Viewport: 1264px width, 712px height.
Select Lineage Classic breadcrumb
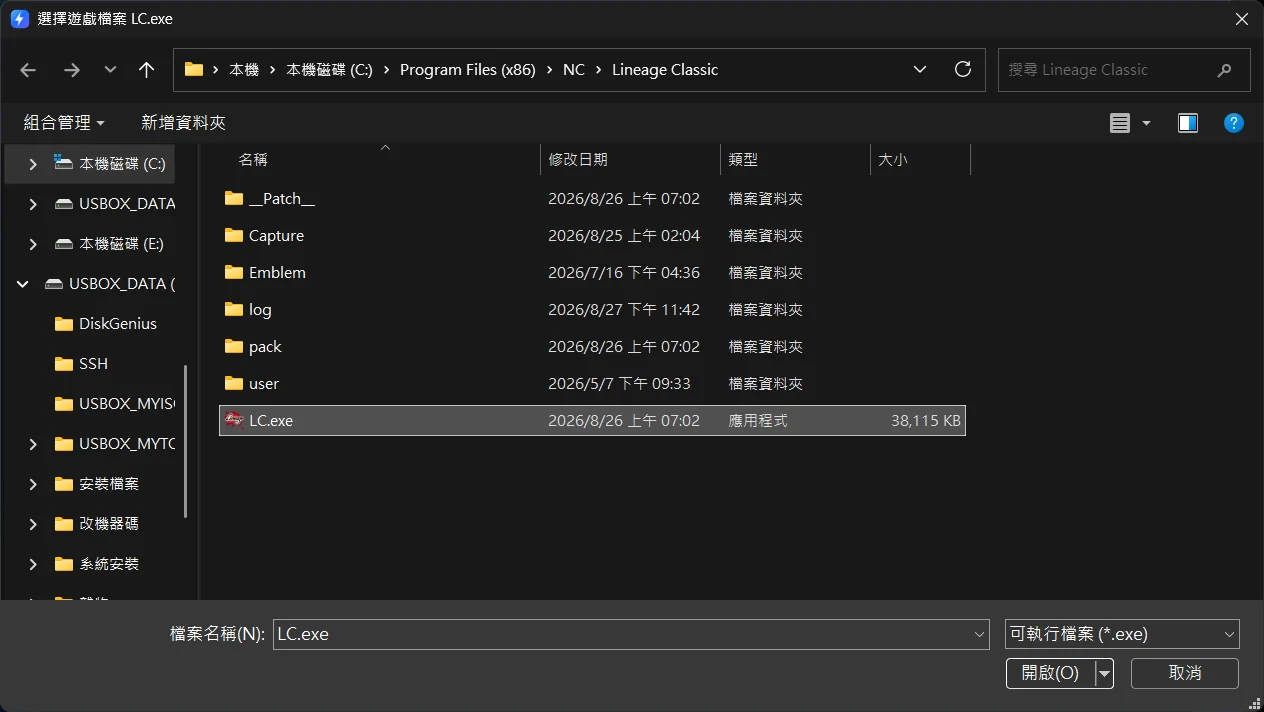click(x=665, y=70)
